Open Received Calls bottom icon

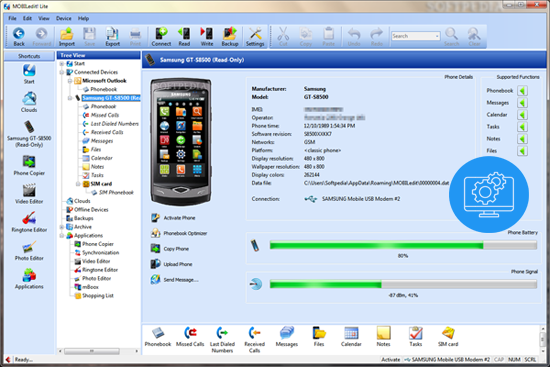point(255,340)
